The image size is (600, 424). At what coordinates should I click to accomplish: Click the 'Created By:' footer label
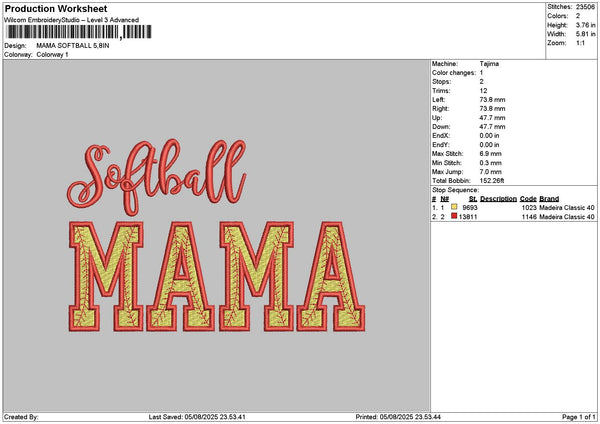pyautogui.click(x=21, y=417)
